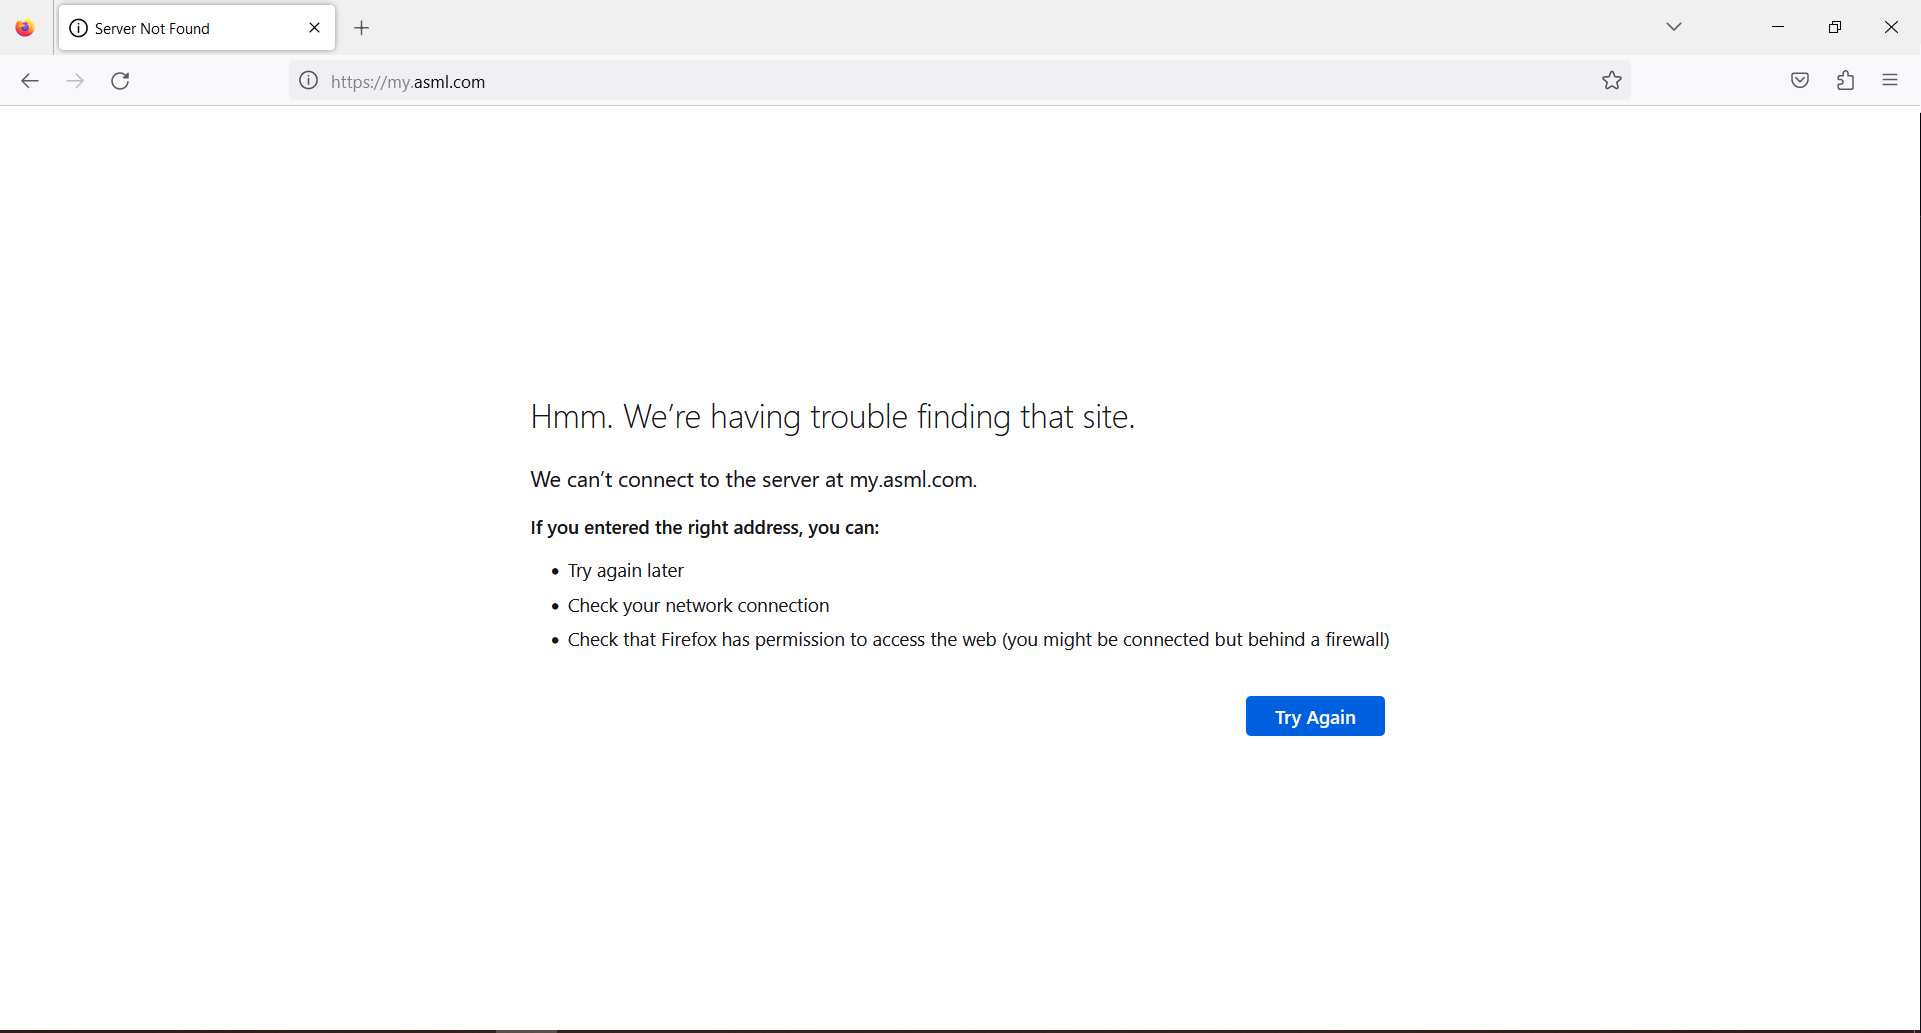
Task: Click the back navigation arrow
Action: (29, 81)
